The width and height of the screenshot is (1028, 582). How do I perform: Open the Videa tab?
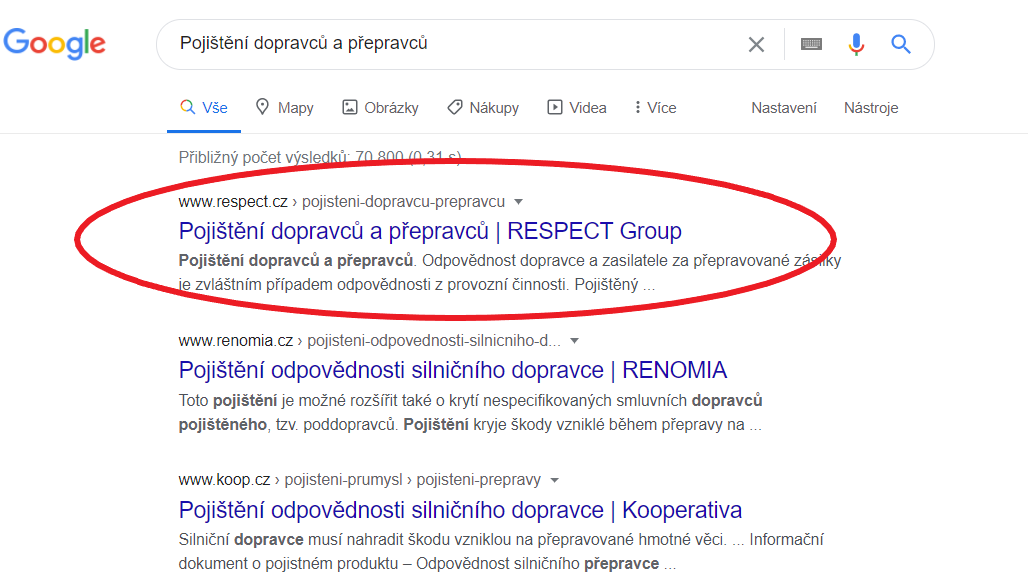pos(577,107)
